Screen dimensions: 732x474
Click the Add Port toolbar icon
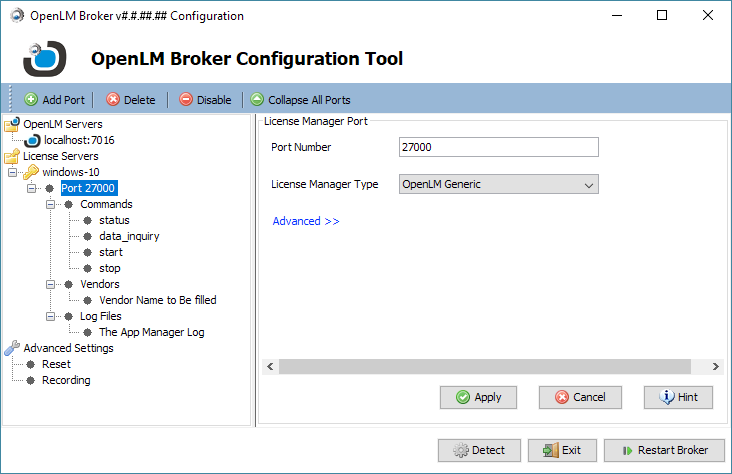(x=31, y=100)
